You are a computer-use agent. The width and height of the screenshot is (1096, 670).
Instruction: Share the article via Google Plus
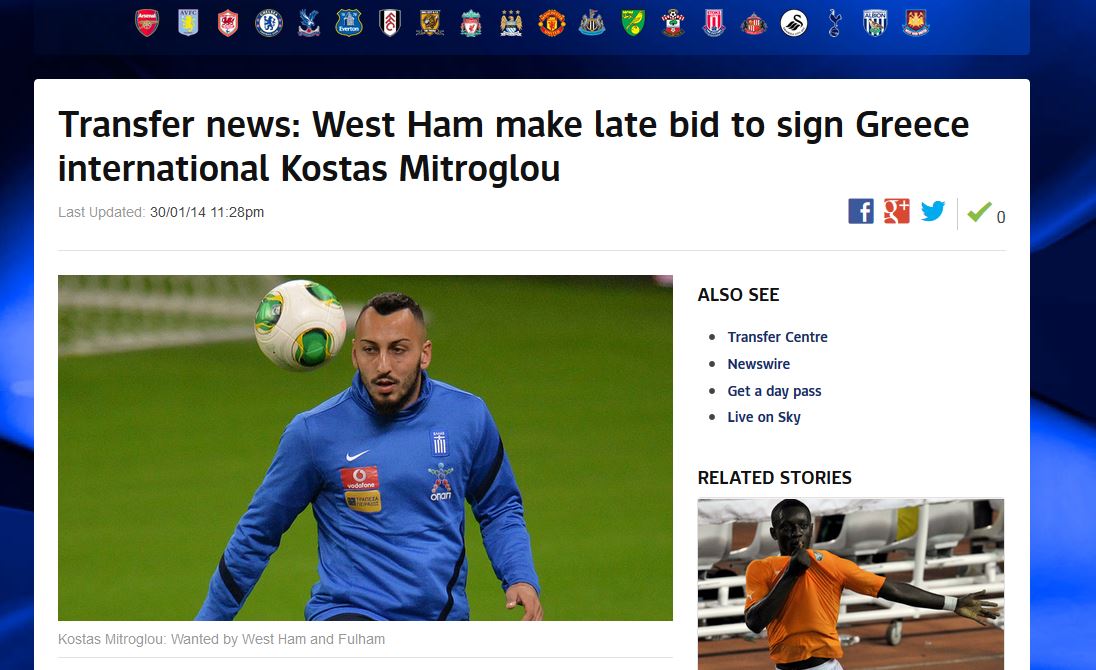click(897, 211)
